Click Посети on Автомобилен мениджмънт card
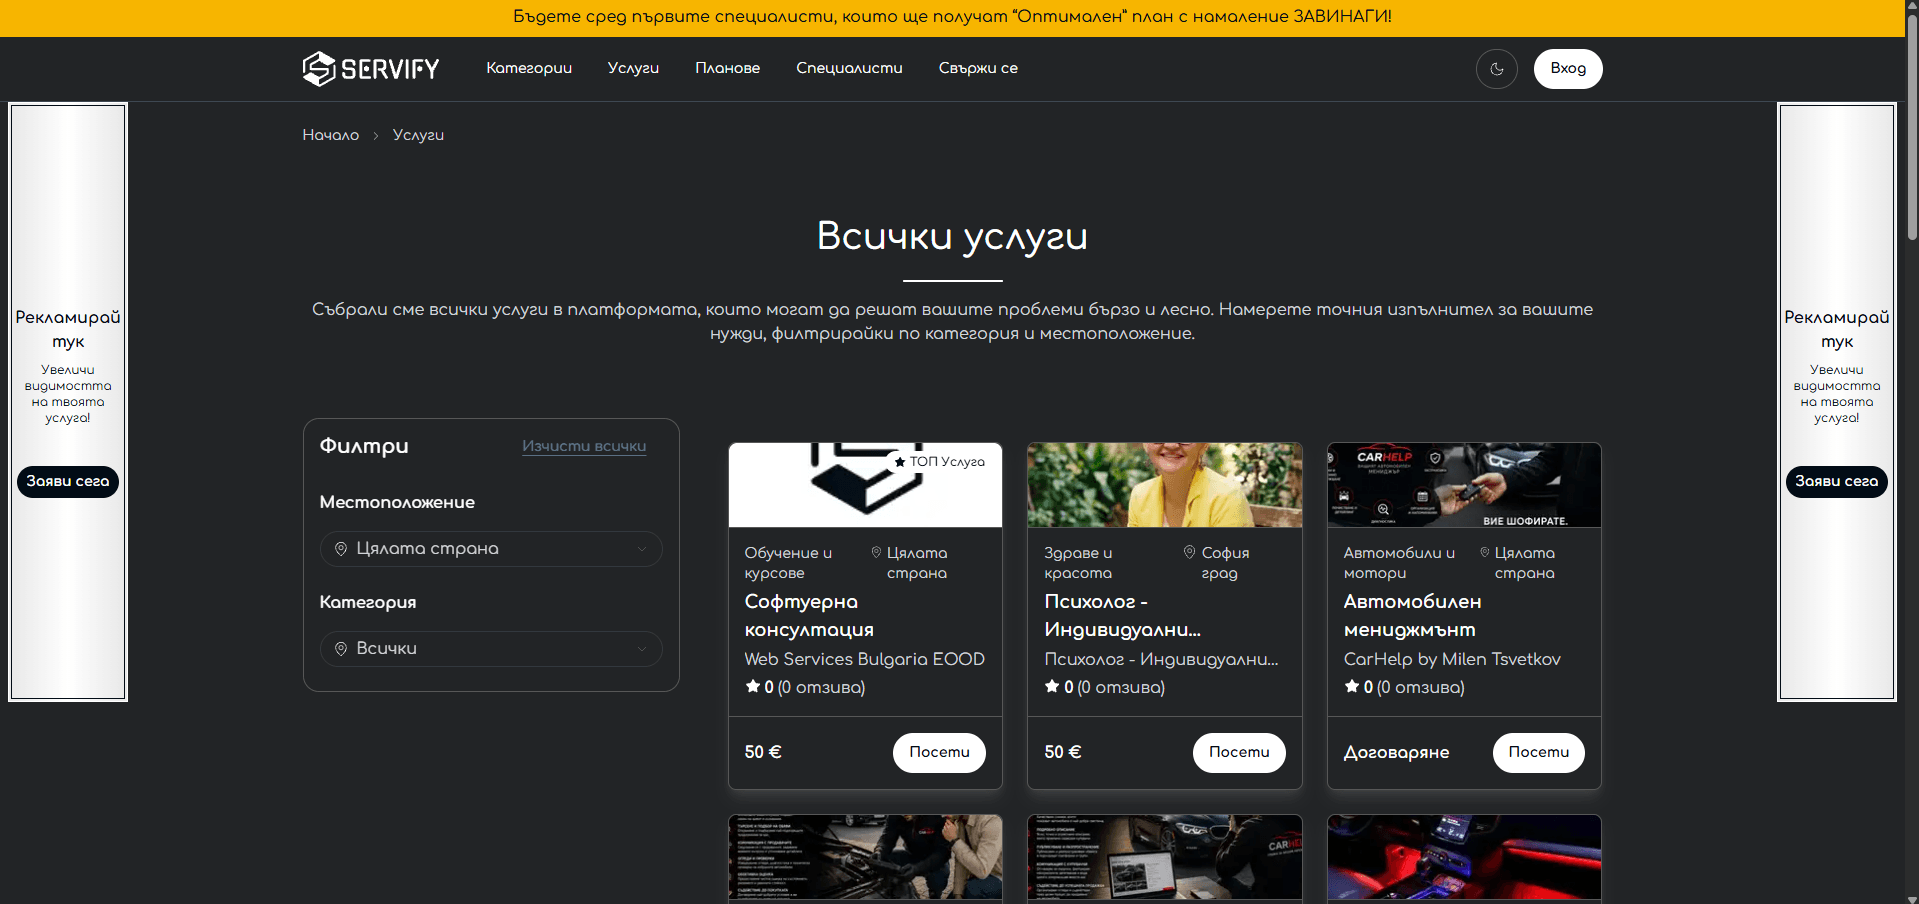This screenshot has width=1919, height=904. [1539, 753]
